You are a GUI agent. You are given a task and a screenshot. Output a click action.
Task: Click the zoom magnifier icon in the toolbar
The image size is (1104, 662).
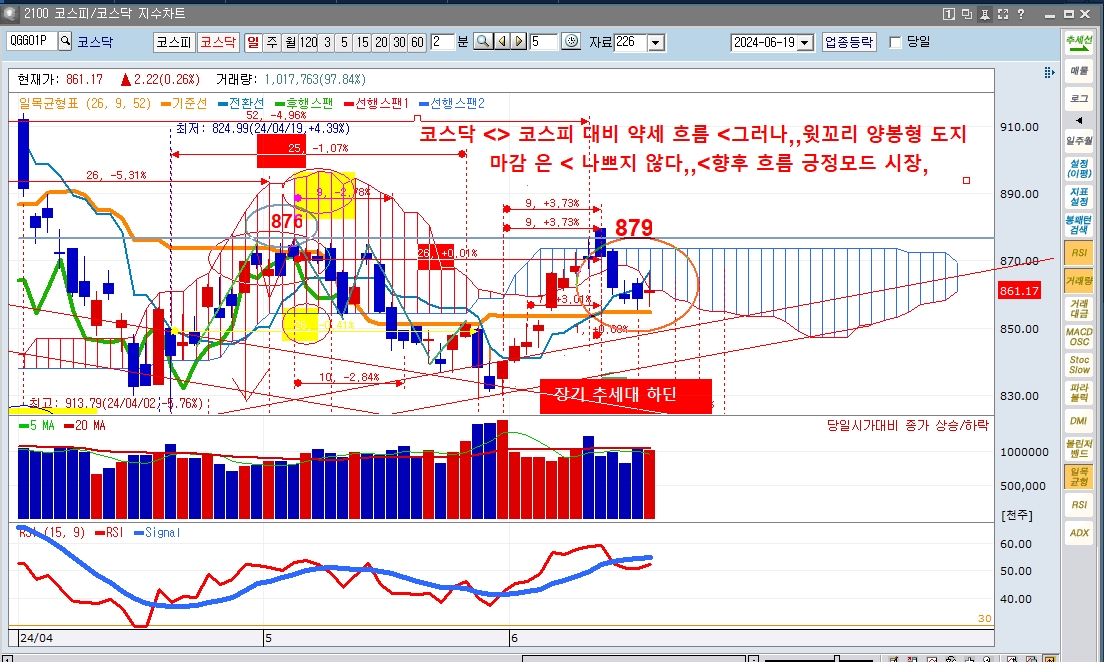(x=483, y=42)
